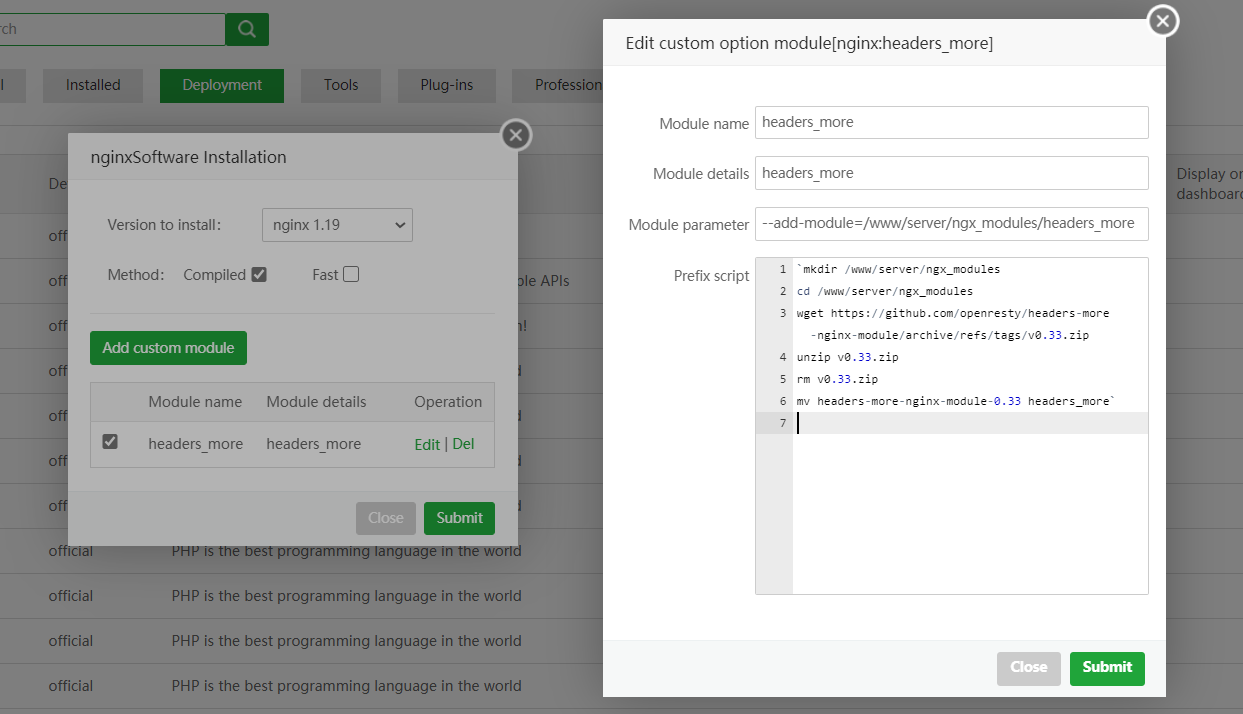The image size is (1243, 714).
Task: Click line 7 in Prefix script editor
Action: (970, 423)
